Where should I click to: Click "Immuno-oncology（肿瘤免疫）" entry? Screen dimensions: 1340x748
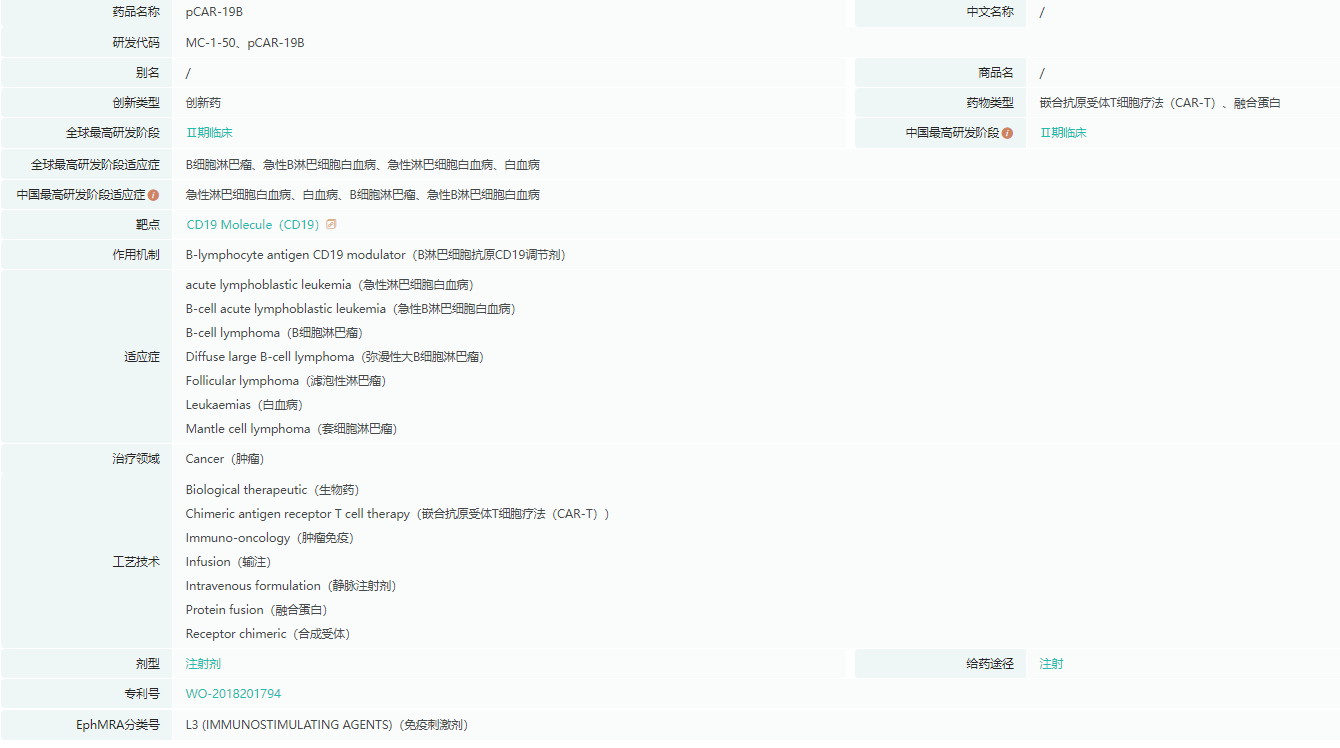coord(270,538)
